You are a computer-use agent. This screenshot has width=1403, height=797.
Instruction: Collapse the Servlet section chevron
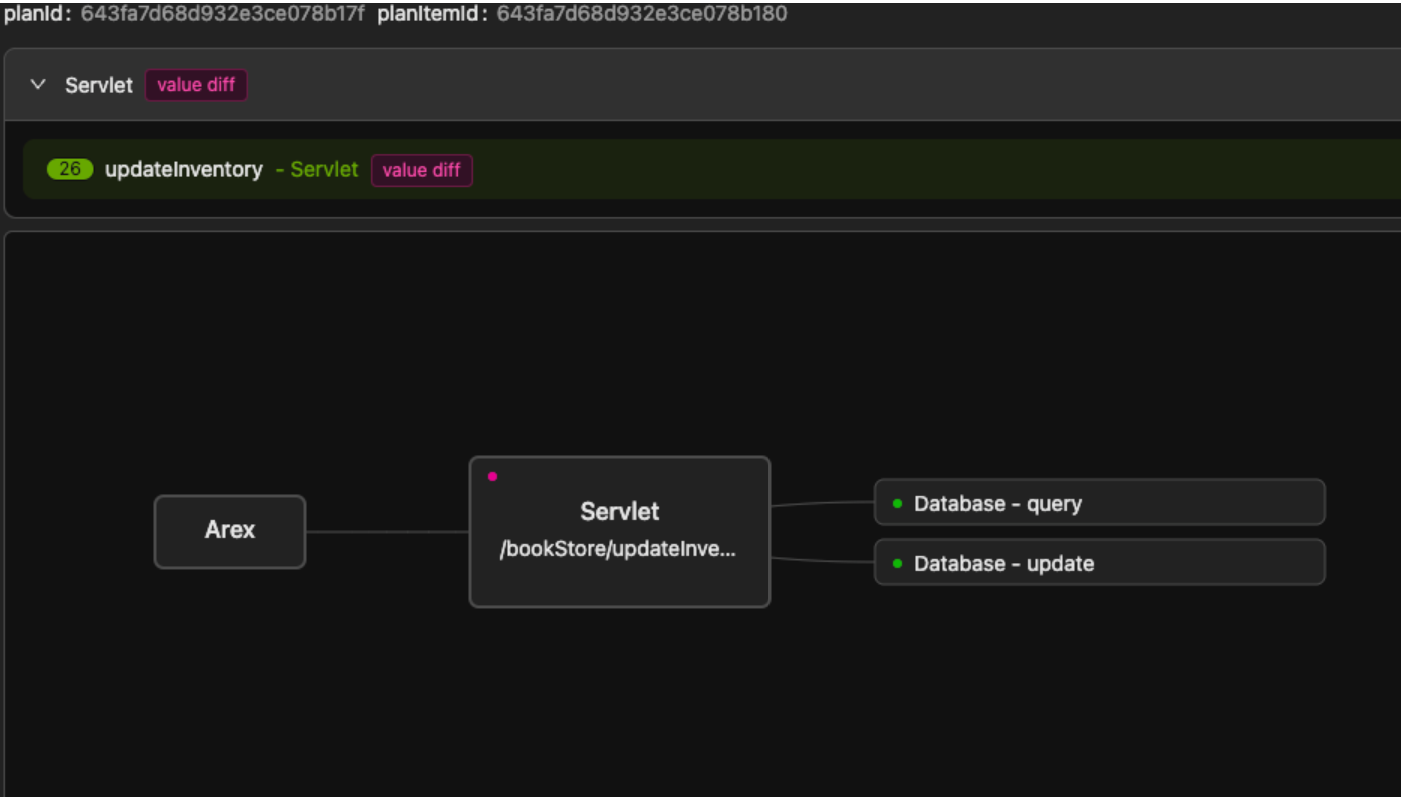point(38,85)
